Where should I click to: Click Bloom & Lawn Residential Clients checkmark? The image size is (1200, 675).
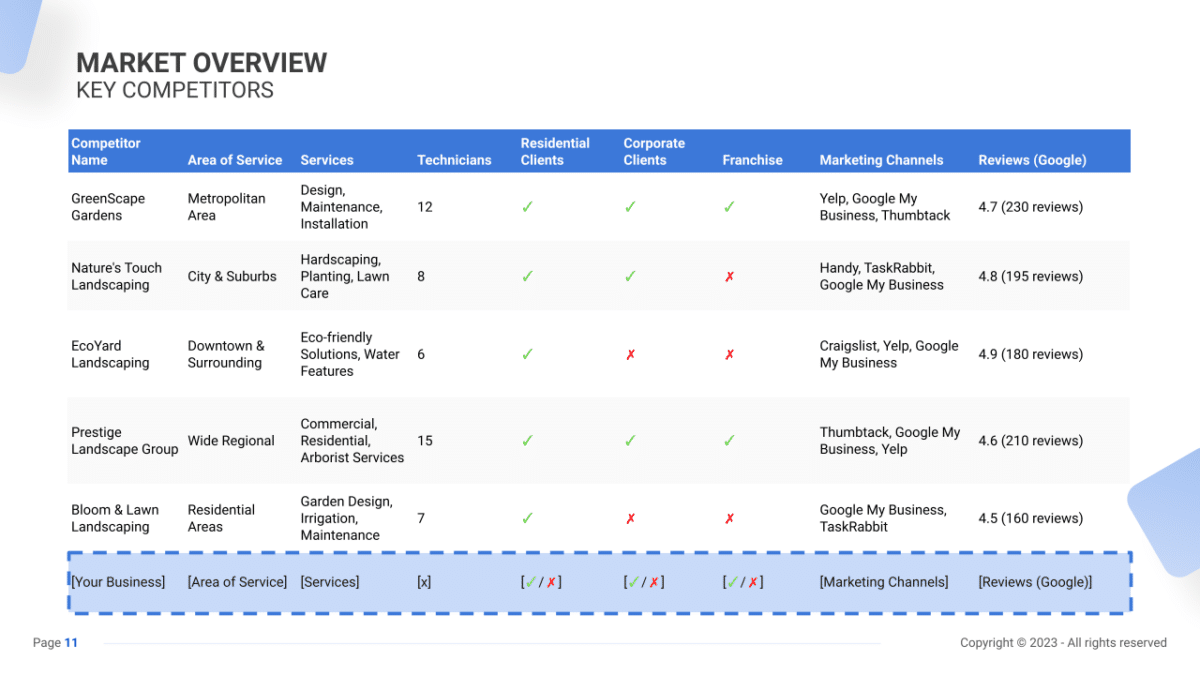(x=527, y=519)
